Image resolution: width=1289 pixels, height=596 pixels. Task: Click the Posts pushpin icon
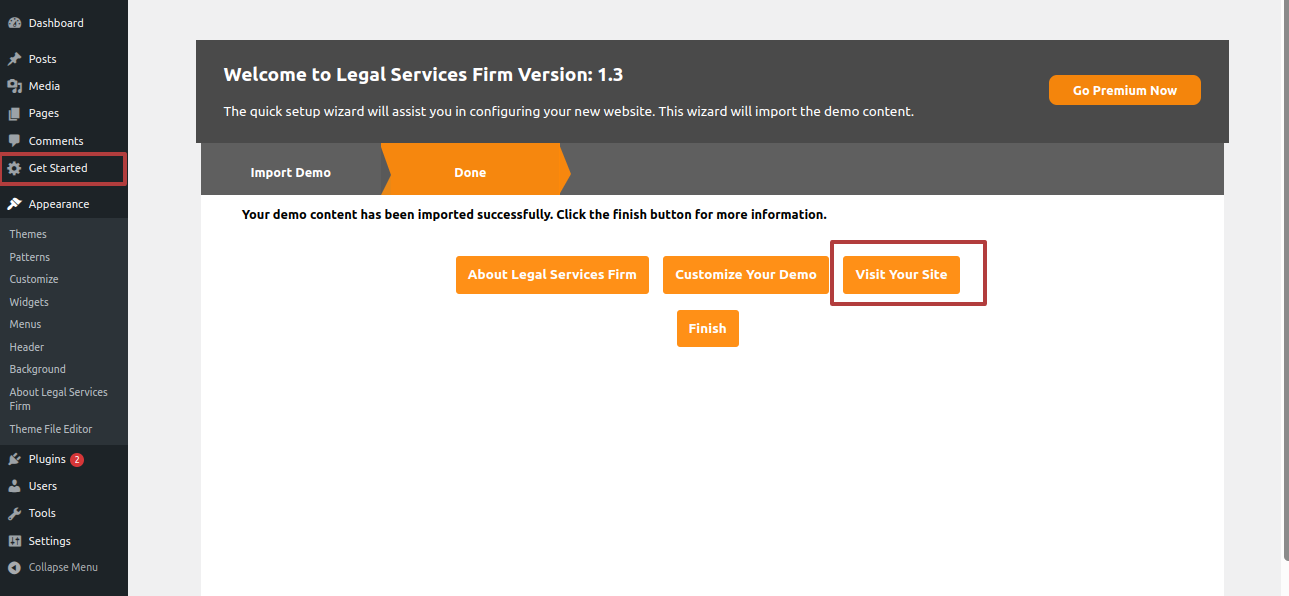pyautogui.click(x=14, y=59)
